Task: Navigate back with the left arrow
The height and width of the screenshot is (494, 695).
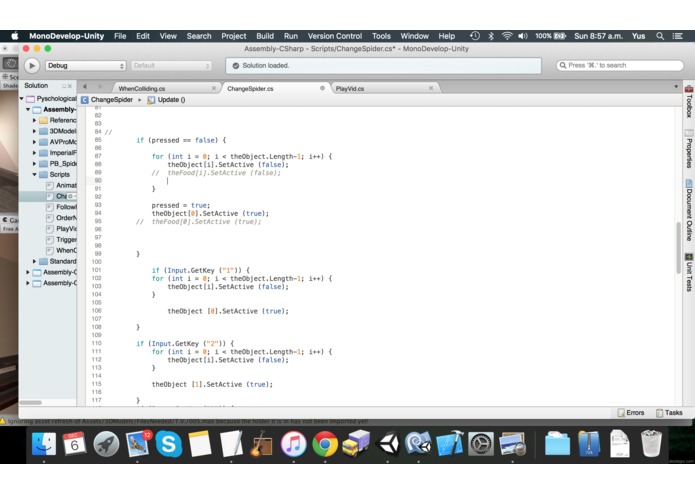Action: (x=85, y=86)
